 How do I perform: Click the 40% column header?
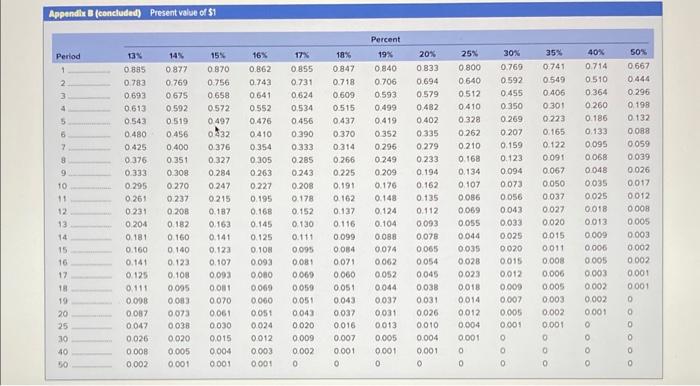596,53
